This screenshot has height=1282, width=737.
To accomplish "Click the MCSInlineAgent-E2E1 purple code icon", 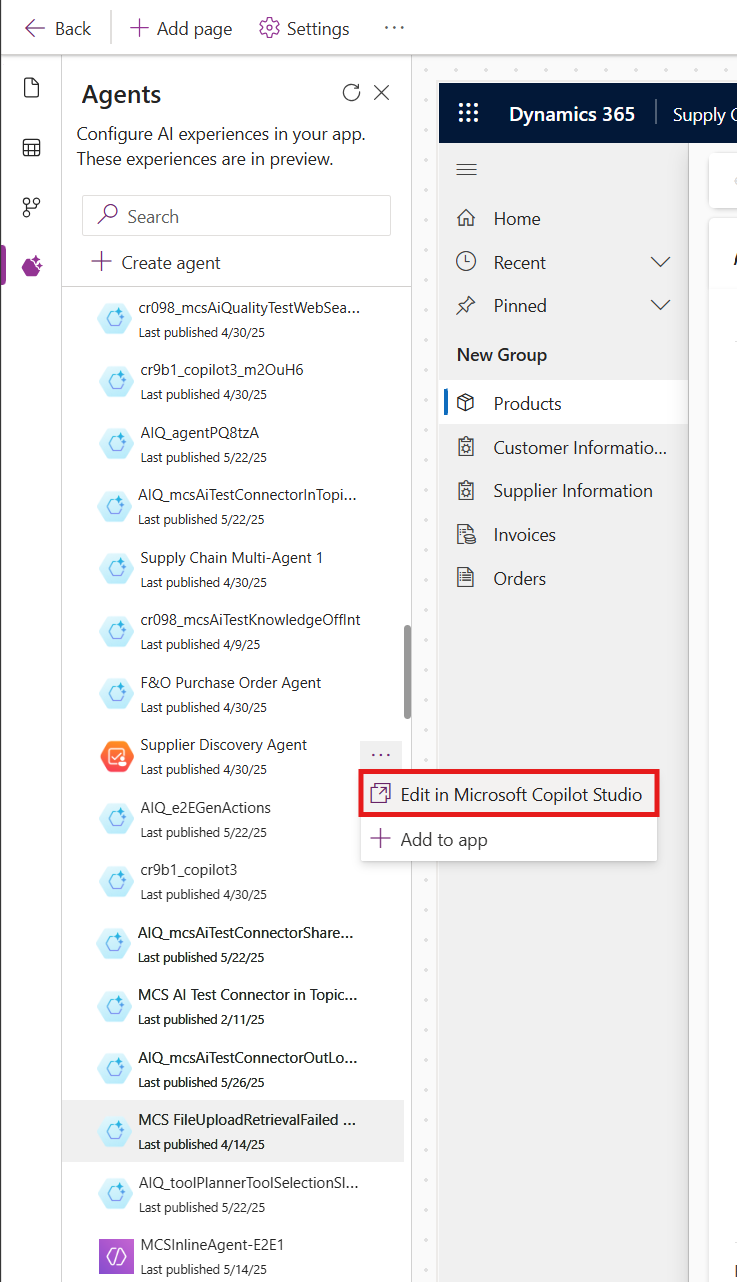I will (116, 1256).
